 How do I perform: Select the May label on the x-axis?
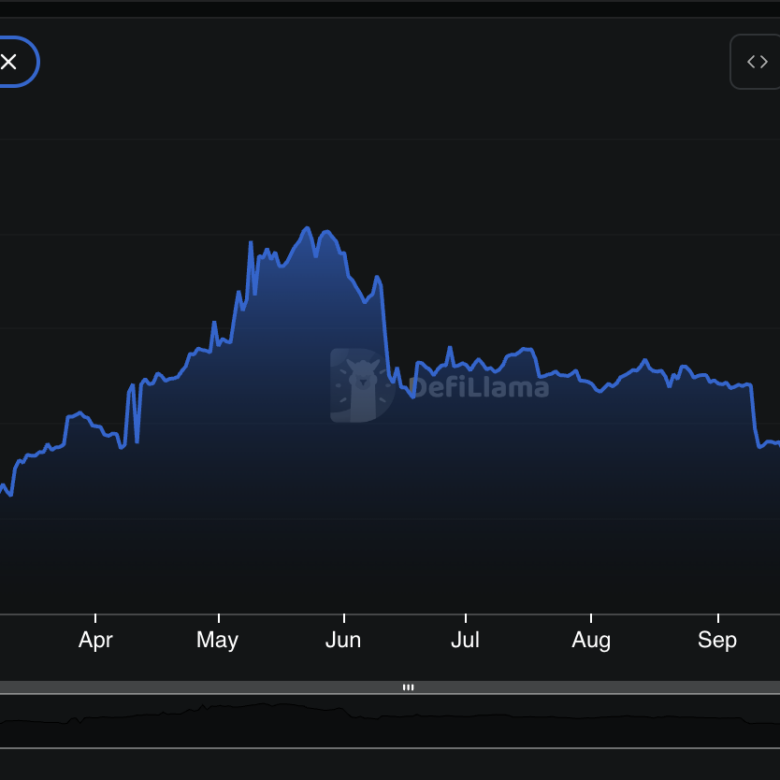point(217,640)
